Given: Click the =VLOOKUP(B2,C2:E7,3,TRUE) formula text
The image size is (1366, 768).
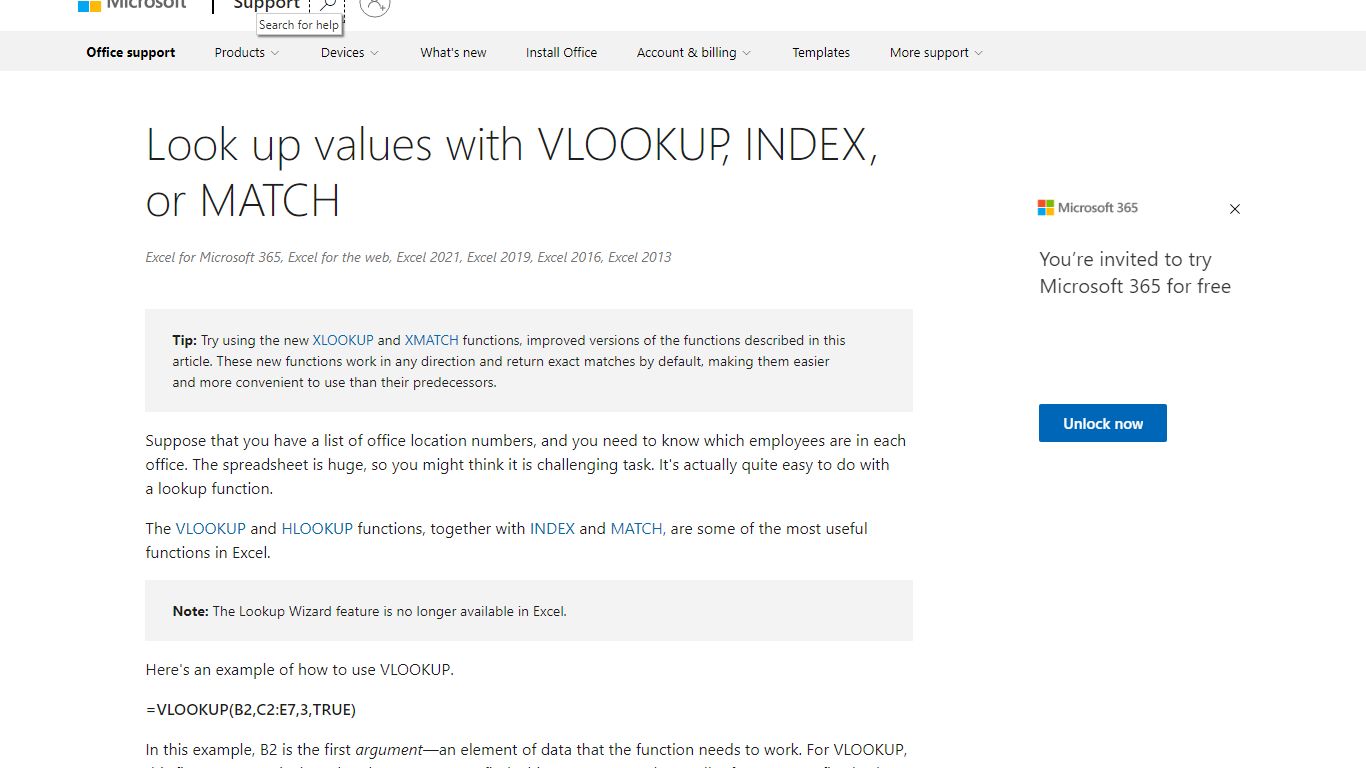Looking at the screenshot, I should [x=251, y=709].
